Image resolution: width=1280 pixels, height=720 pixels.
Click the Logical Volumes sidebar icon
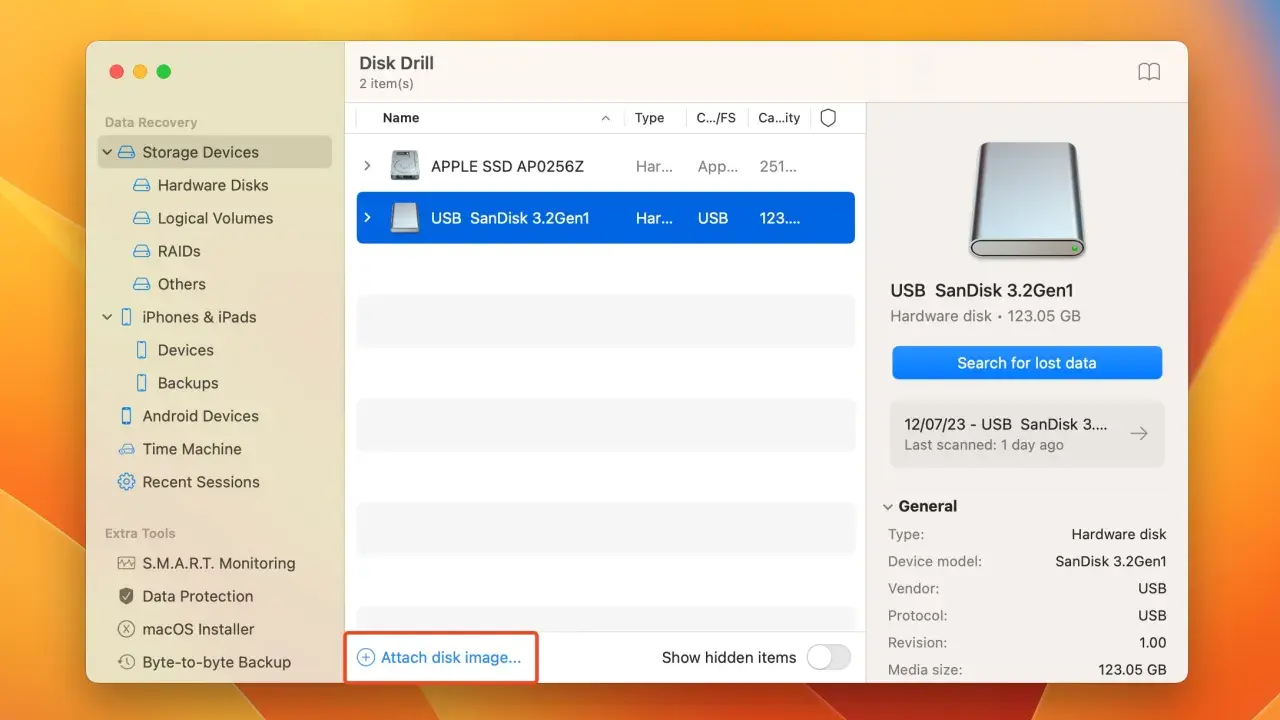pos(141,218)
